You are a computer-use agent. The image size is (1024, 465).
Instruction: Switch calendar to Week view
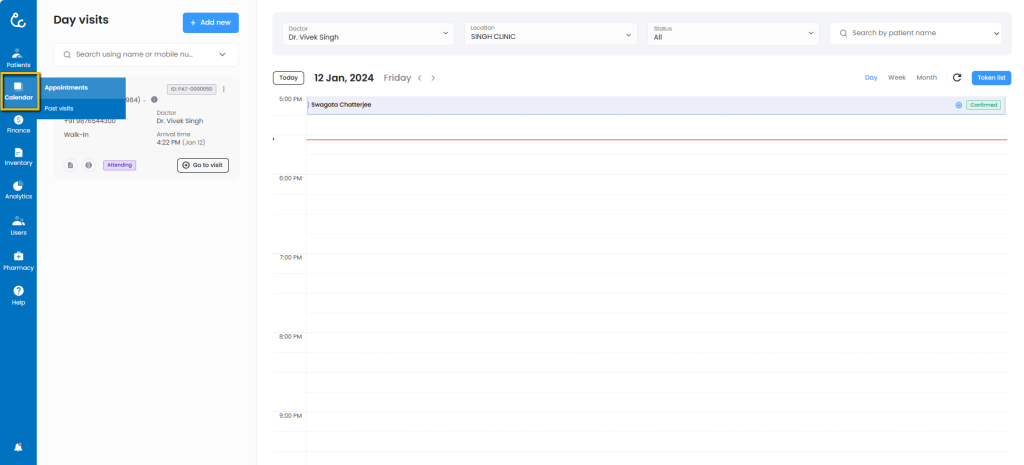coord(897,77)
